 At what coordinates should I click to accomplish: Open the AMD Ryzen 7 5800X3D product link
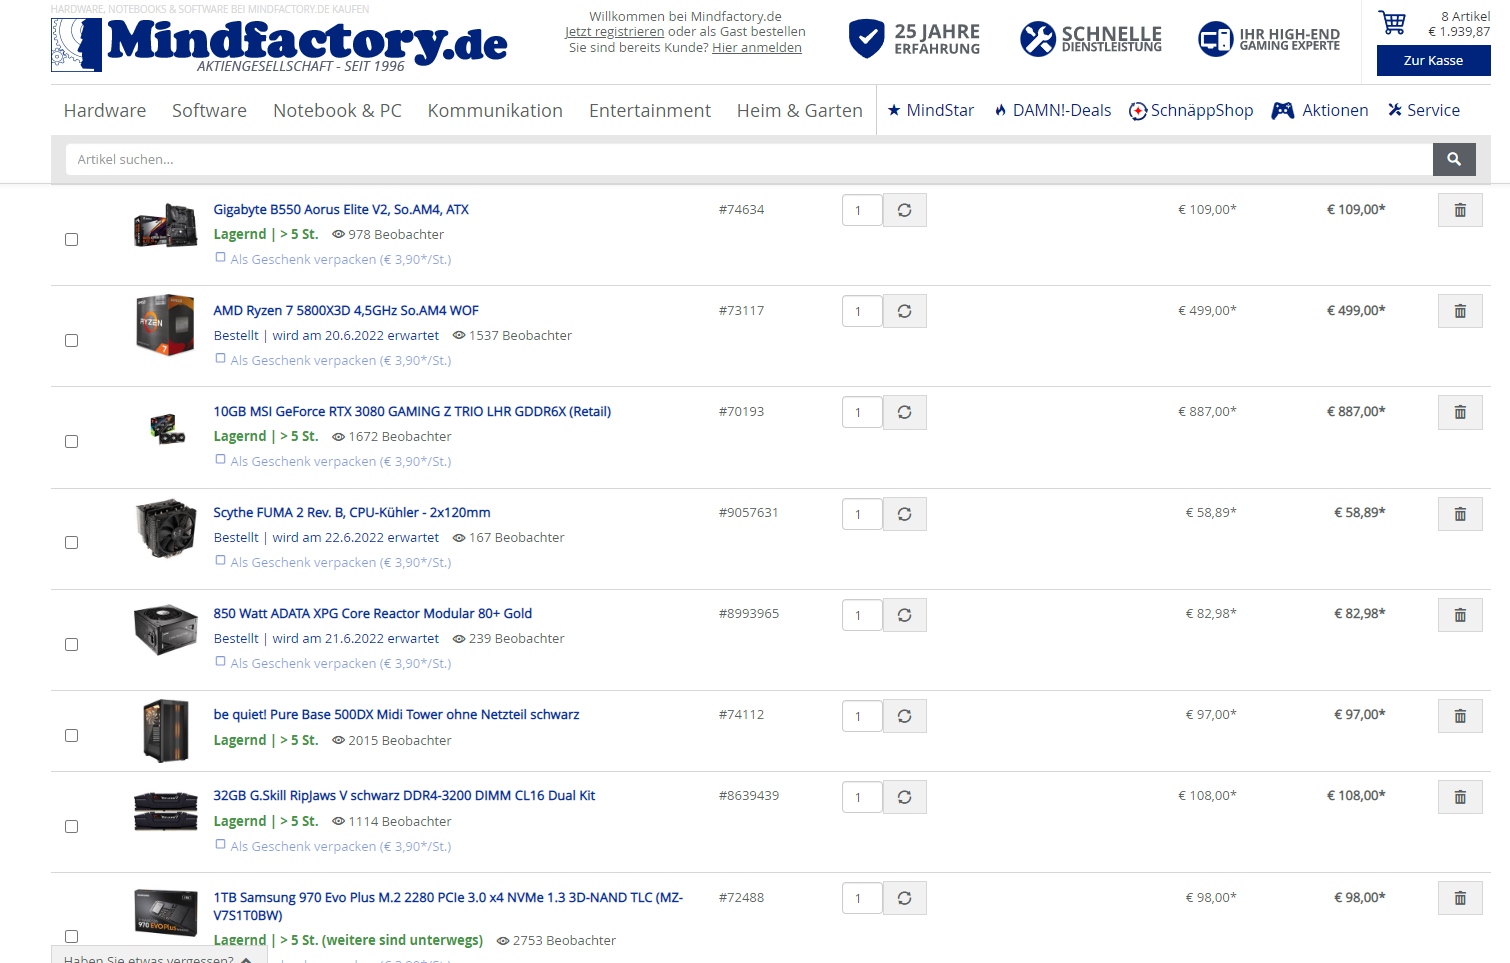point(346,311)
